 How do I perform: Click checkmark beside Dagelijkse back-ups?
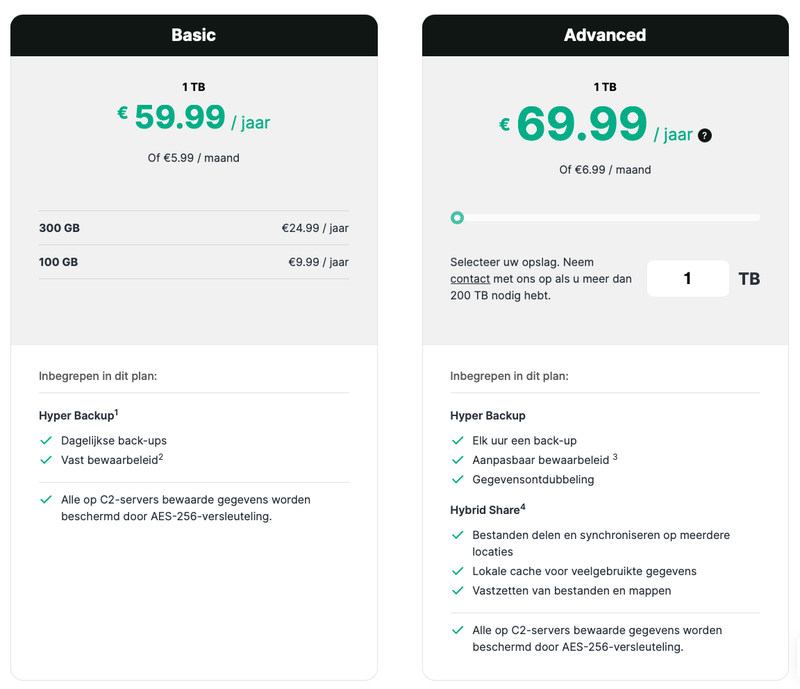pos(46,440)
